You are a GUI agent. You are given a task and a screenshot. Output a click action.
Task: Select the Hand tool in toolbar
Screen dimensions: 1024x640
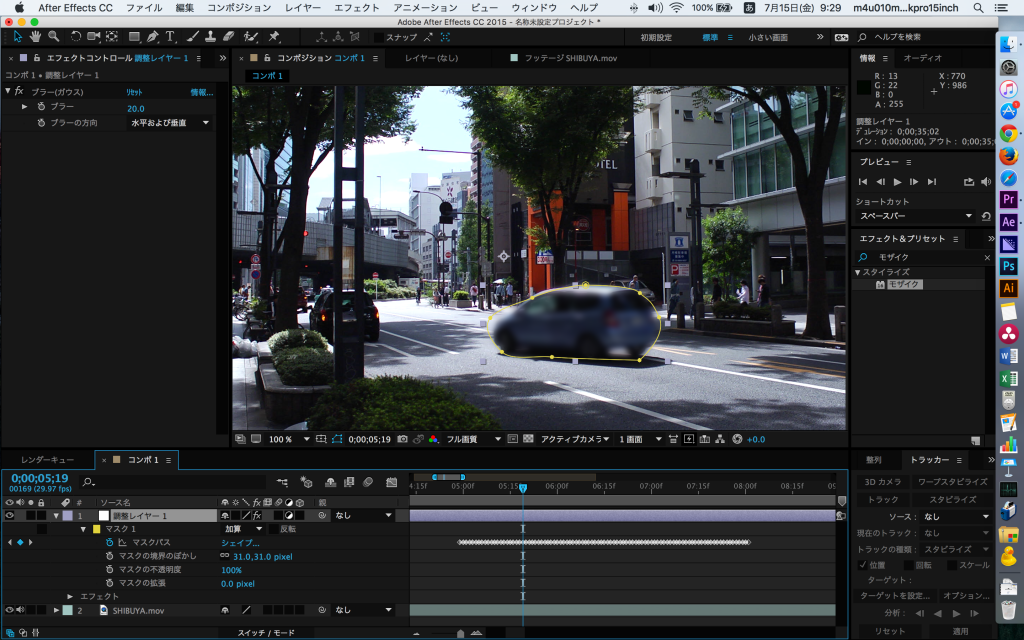tap(36, 37)
